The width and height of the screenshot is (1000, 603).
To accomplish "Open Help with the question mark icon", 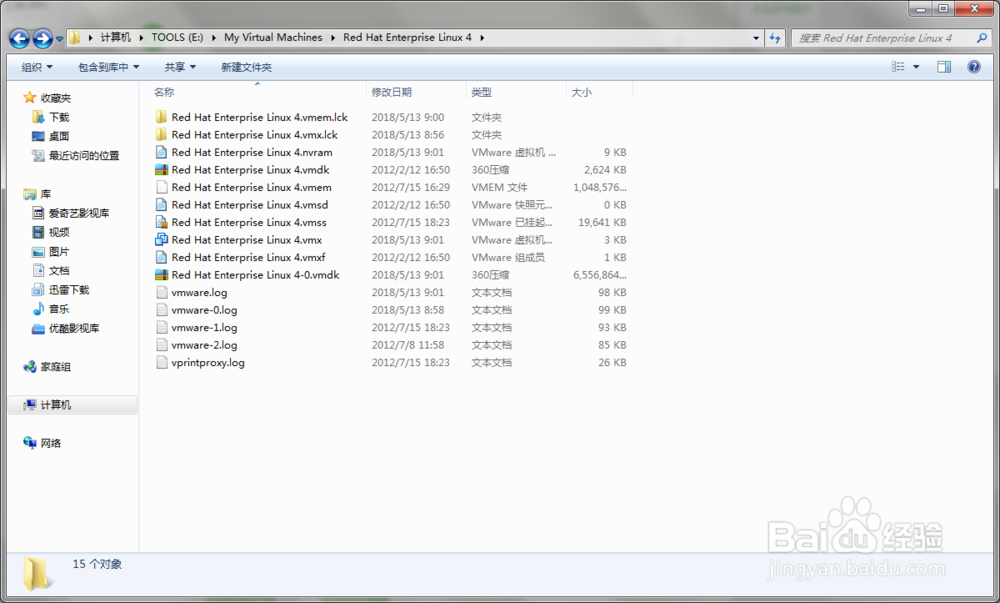I will point(974,67).
